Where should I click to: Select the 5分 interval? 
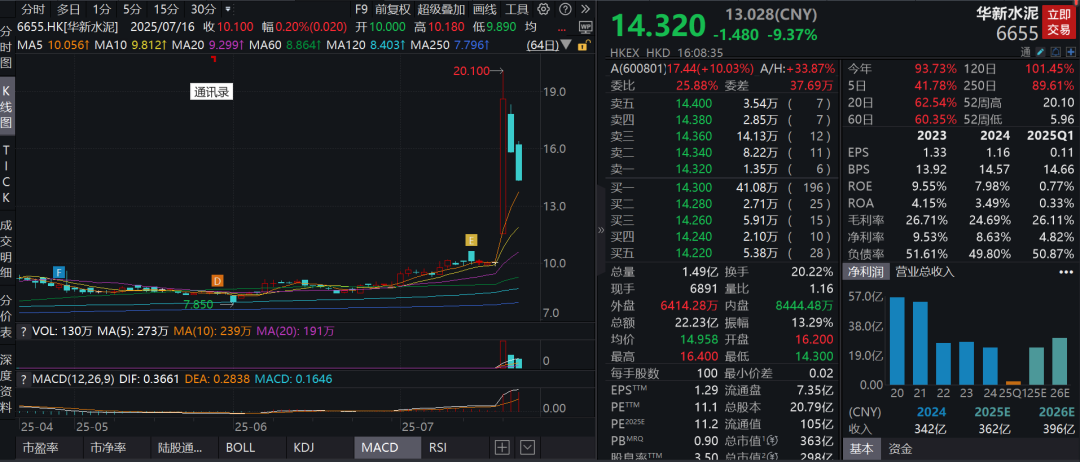pos(131,10)
